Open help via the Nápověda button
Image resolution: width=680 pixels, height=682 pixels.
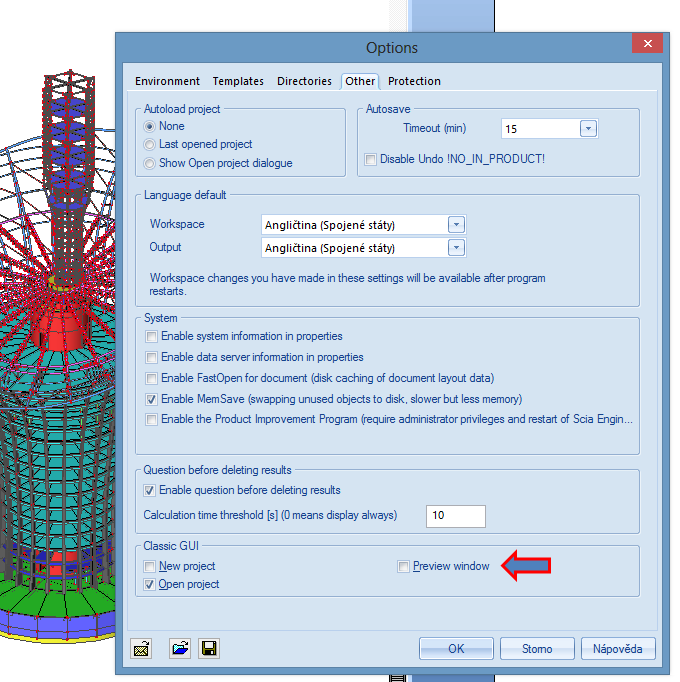pos(617,649)
